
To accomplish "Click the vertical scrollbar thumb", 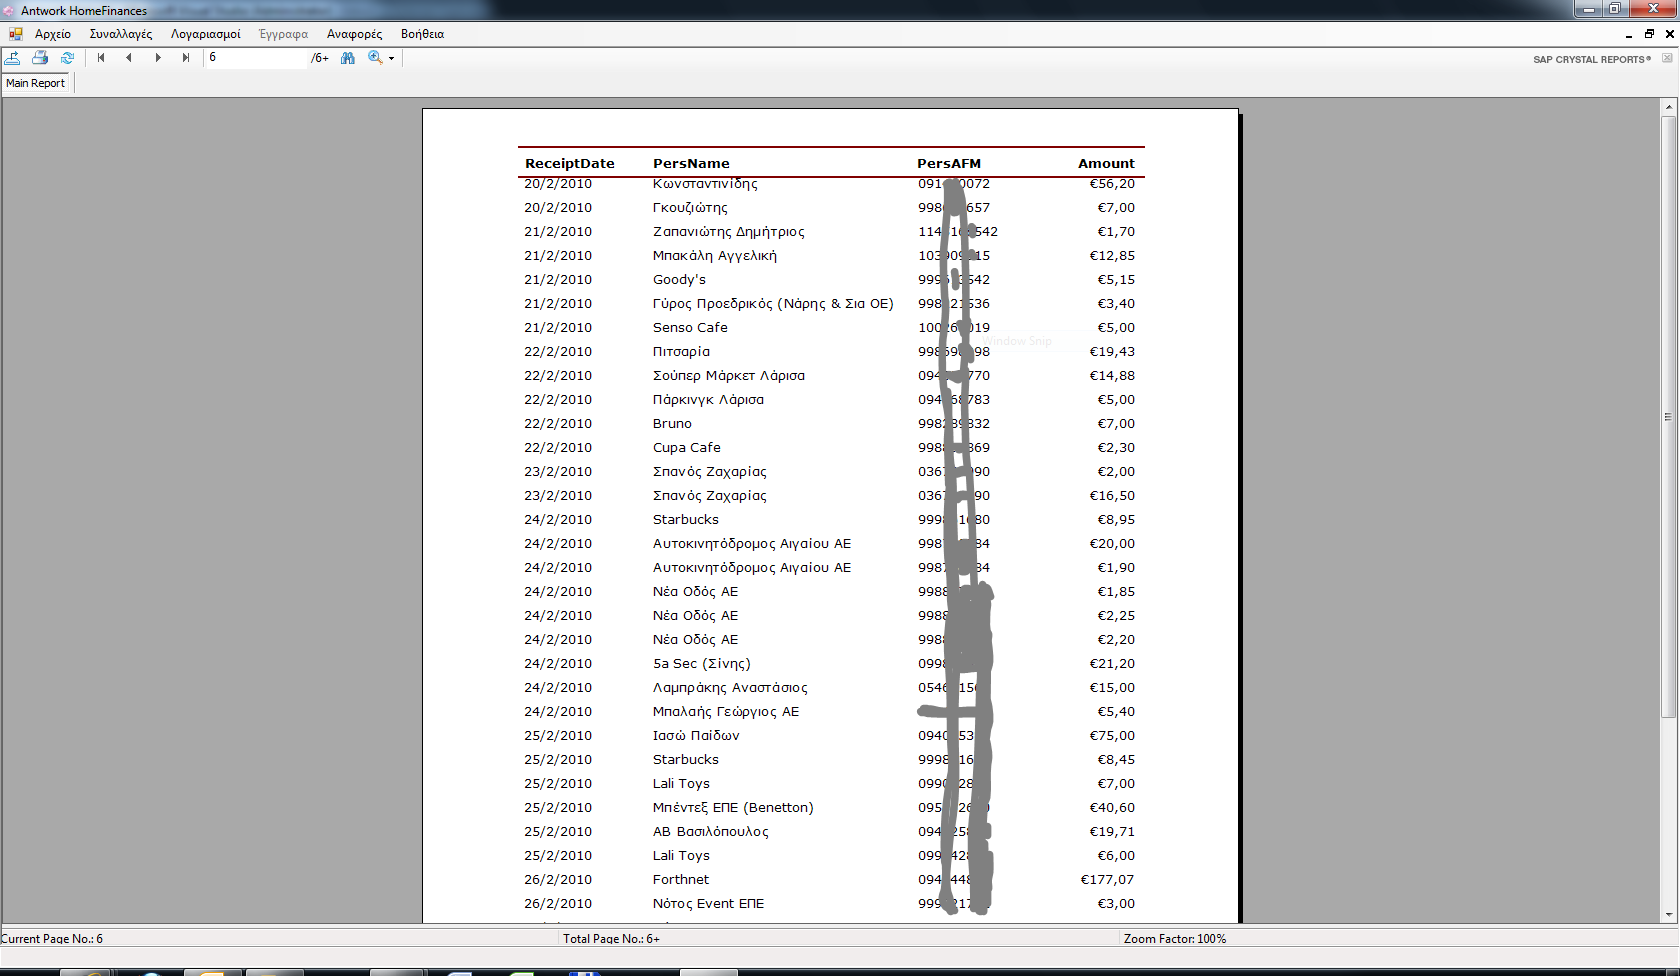I will point(1668,416).
